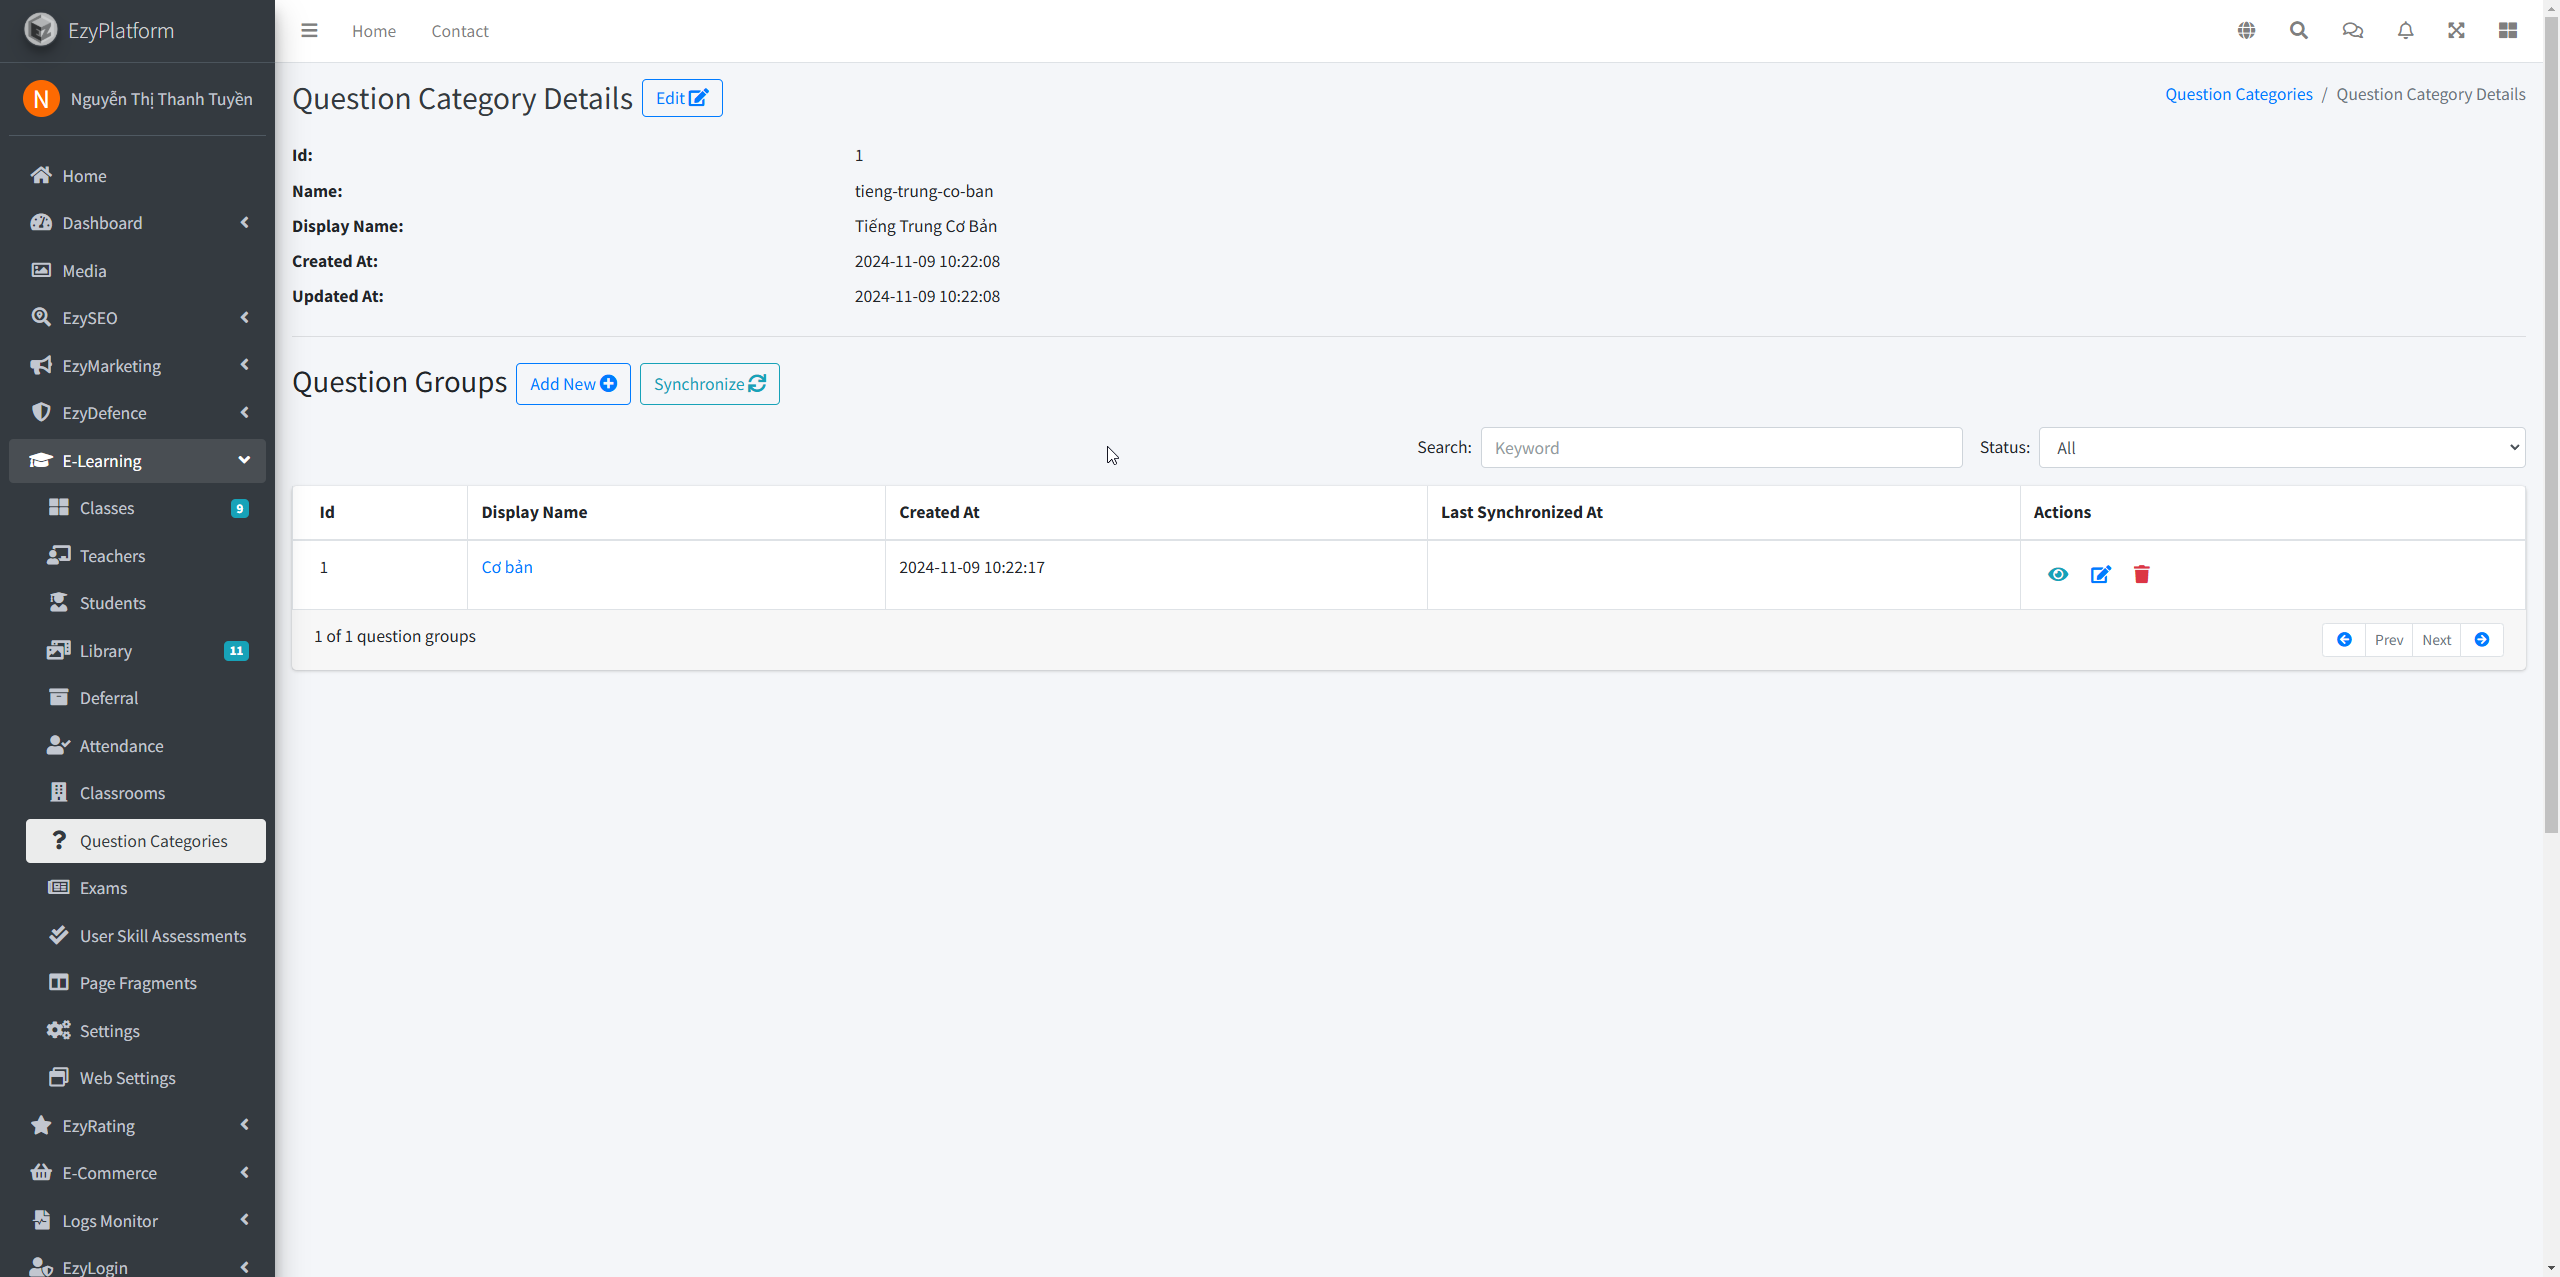The image size is (2560, 1277).
Task: Click the Keyword search field
Action: pyautogui.click(x=1721, y=448)
